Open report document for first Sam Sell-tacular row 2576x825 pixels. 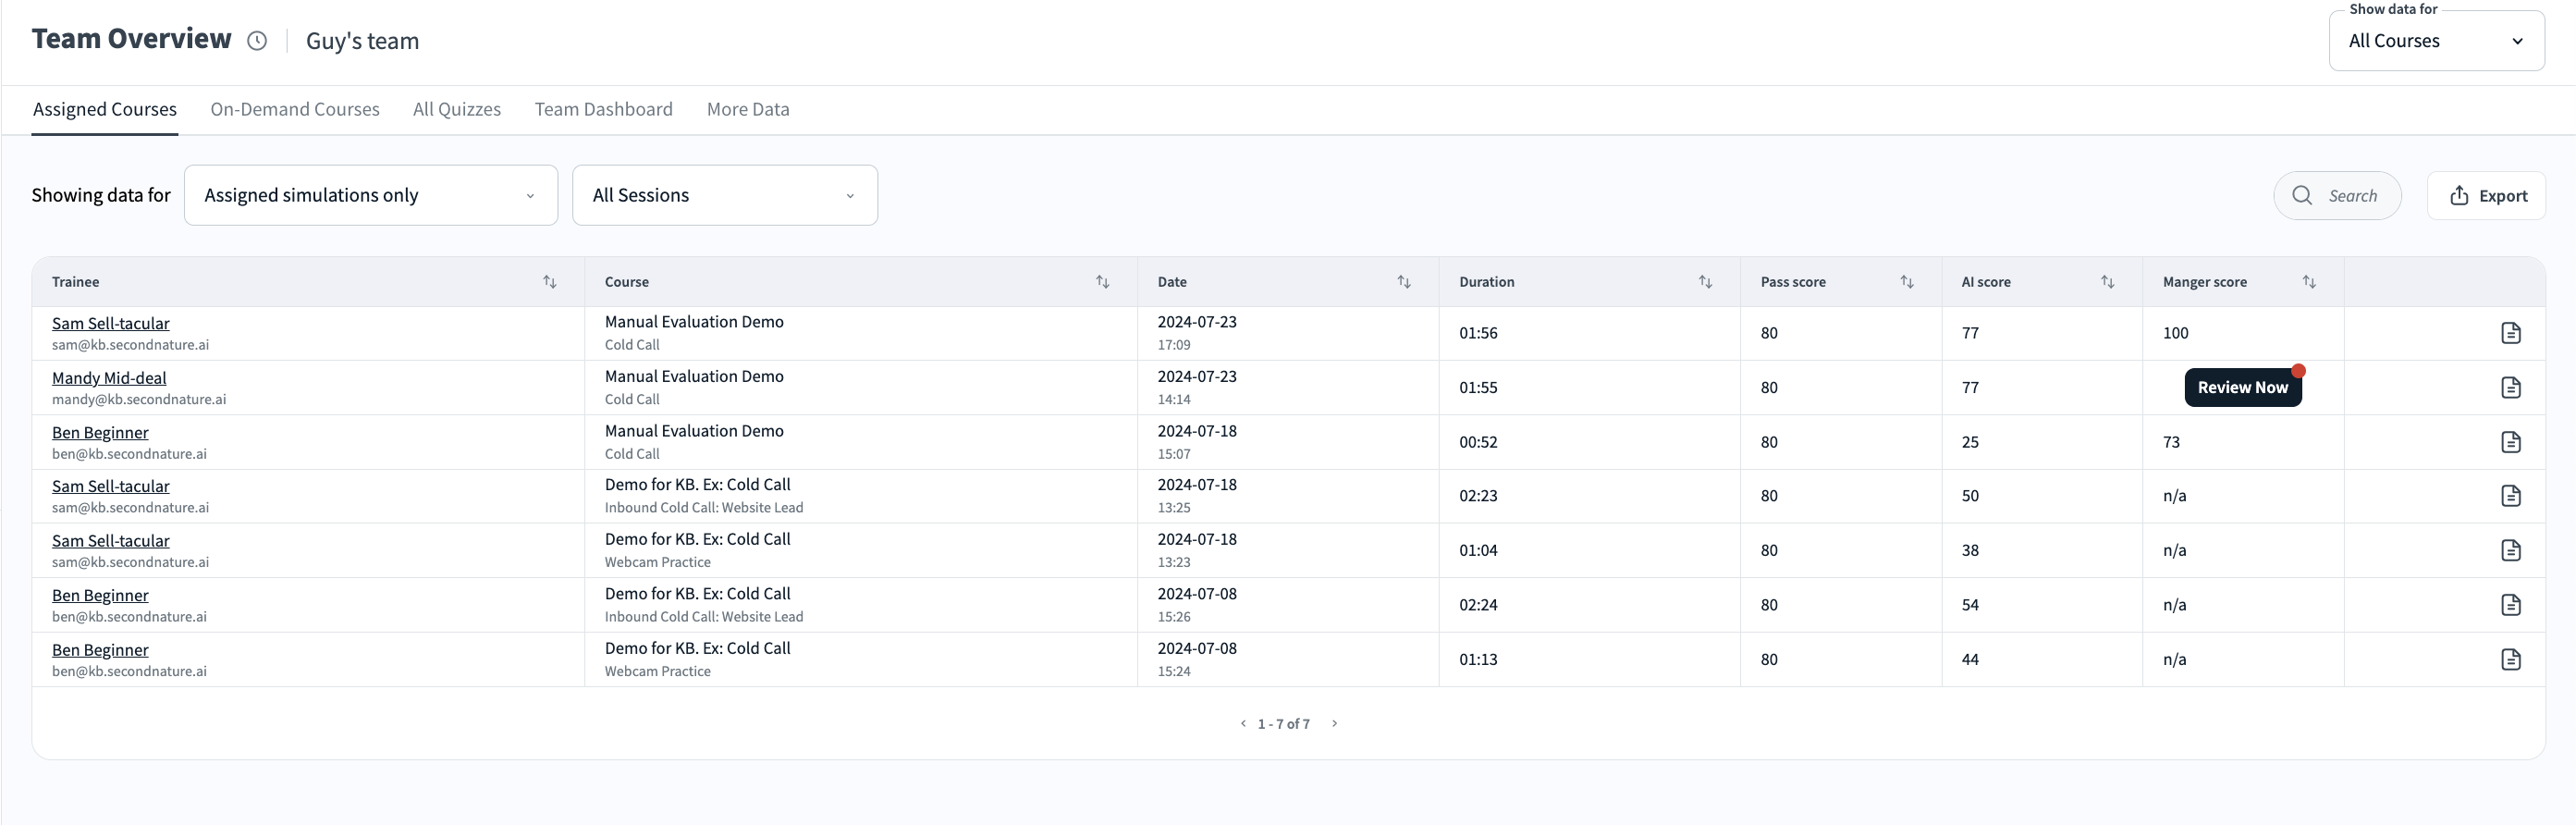pos(2510,333)
